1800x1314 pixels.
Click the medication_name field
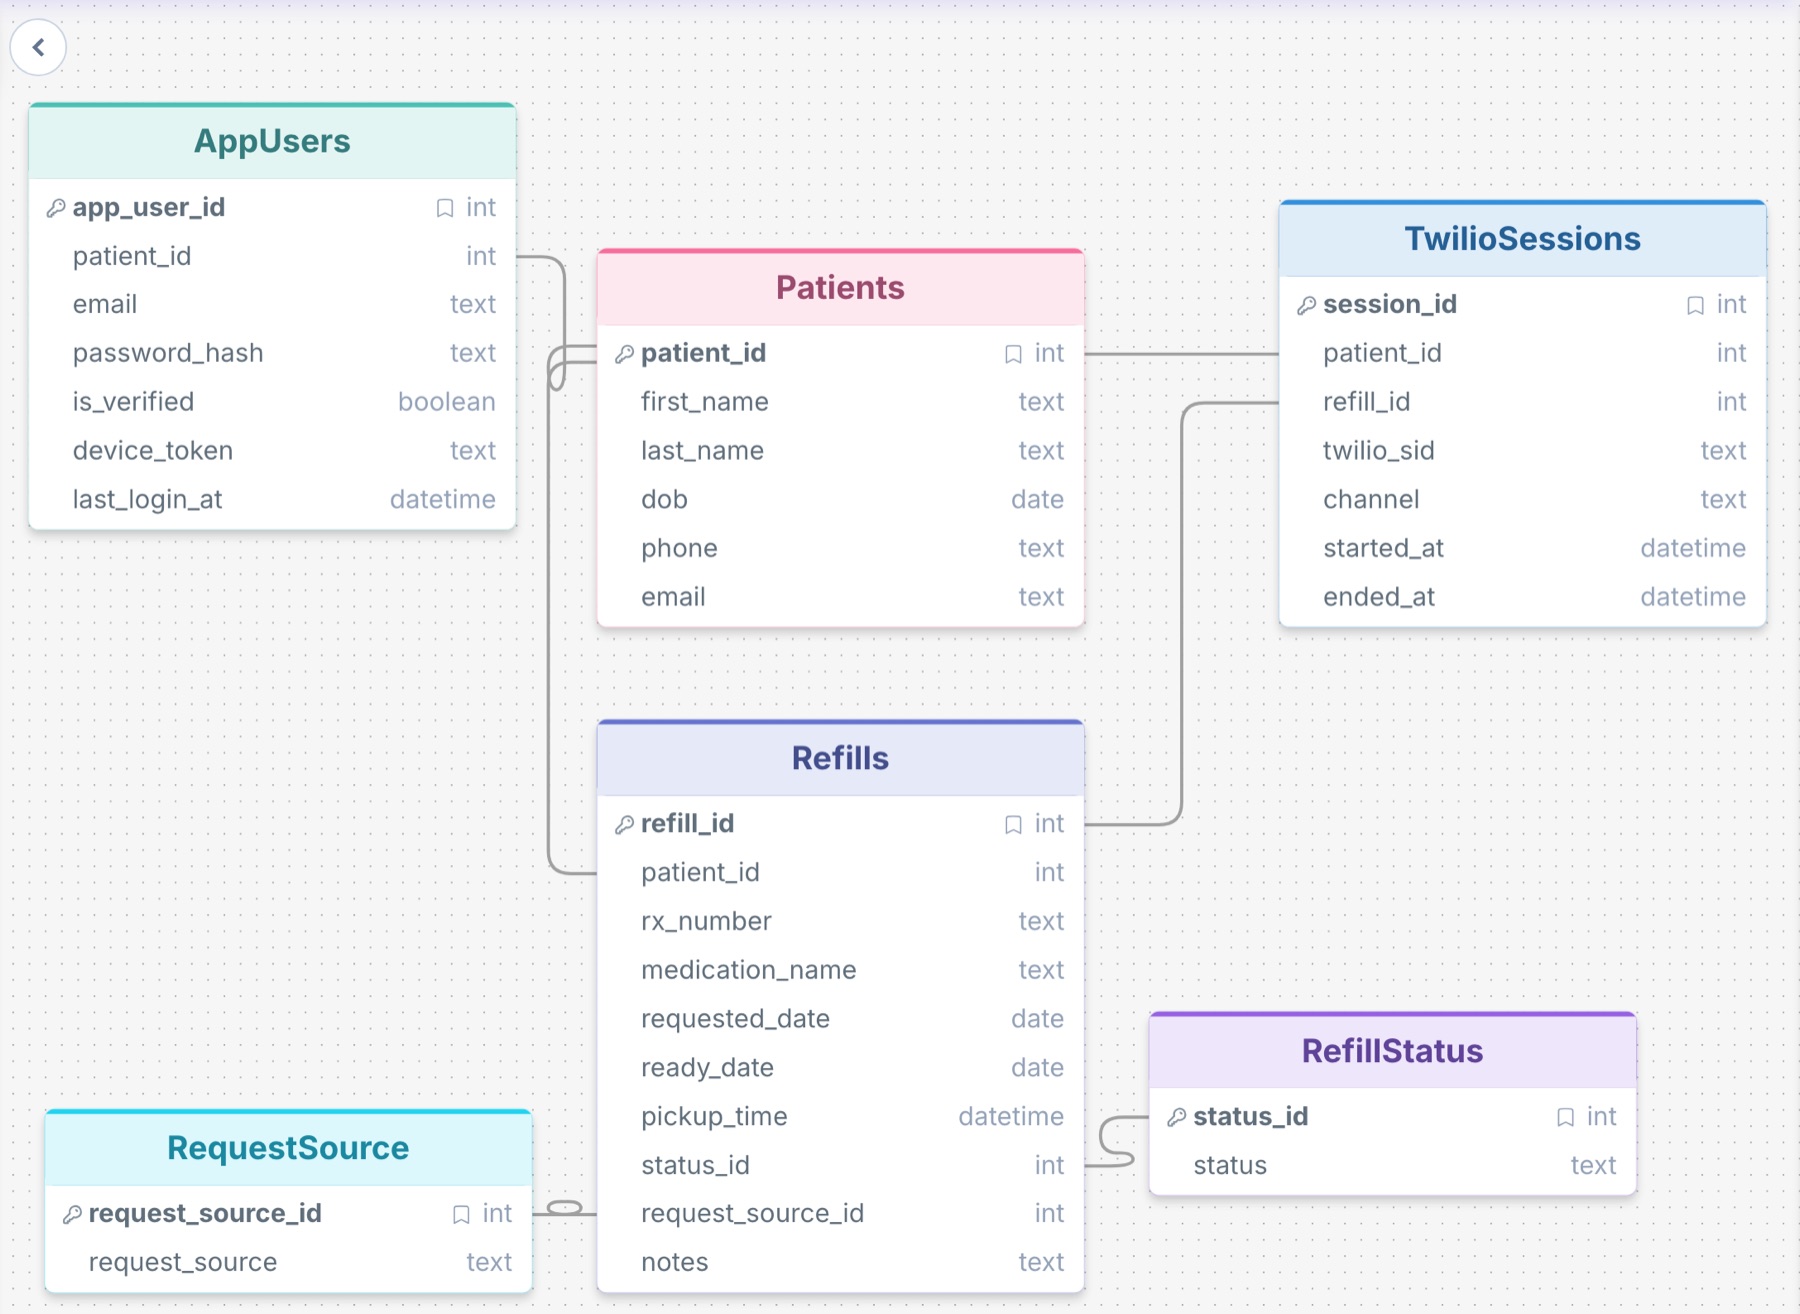click(x=840, y=971)
